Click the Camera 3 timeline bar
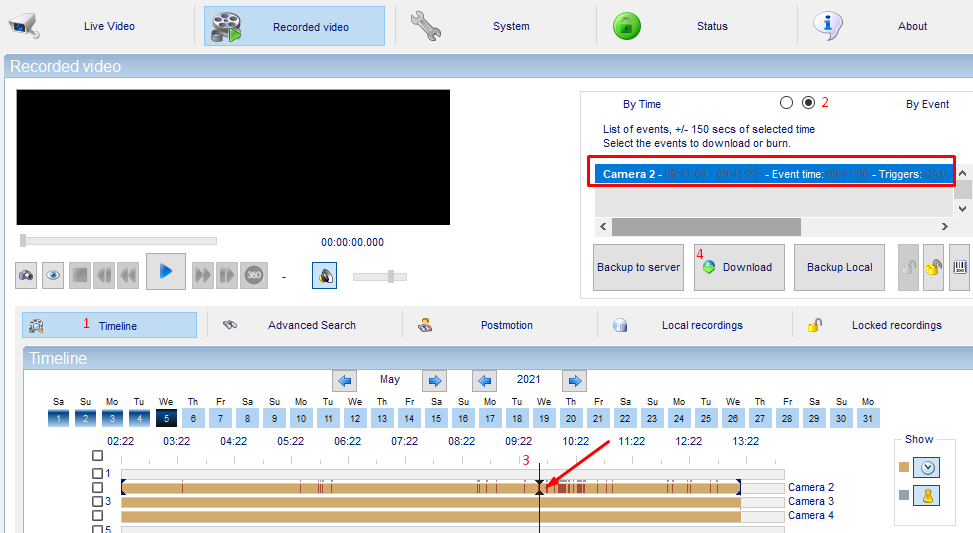Image resolution: width=973 pixels, height=533 pixels. (431, 503)
